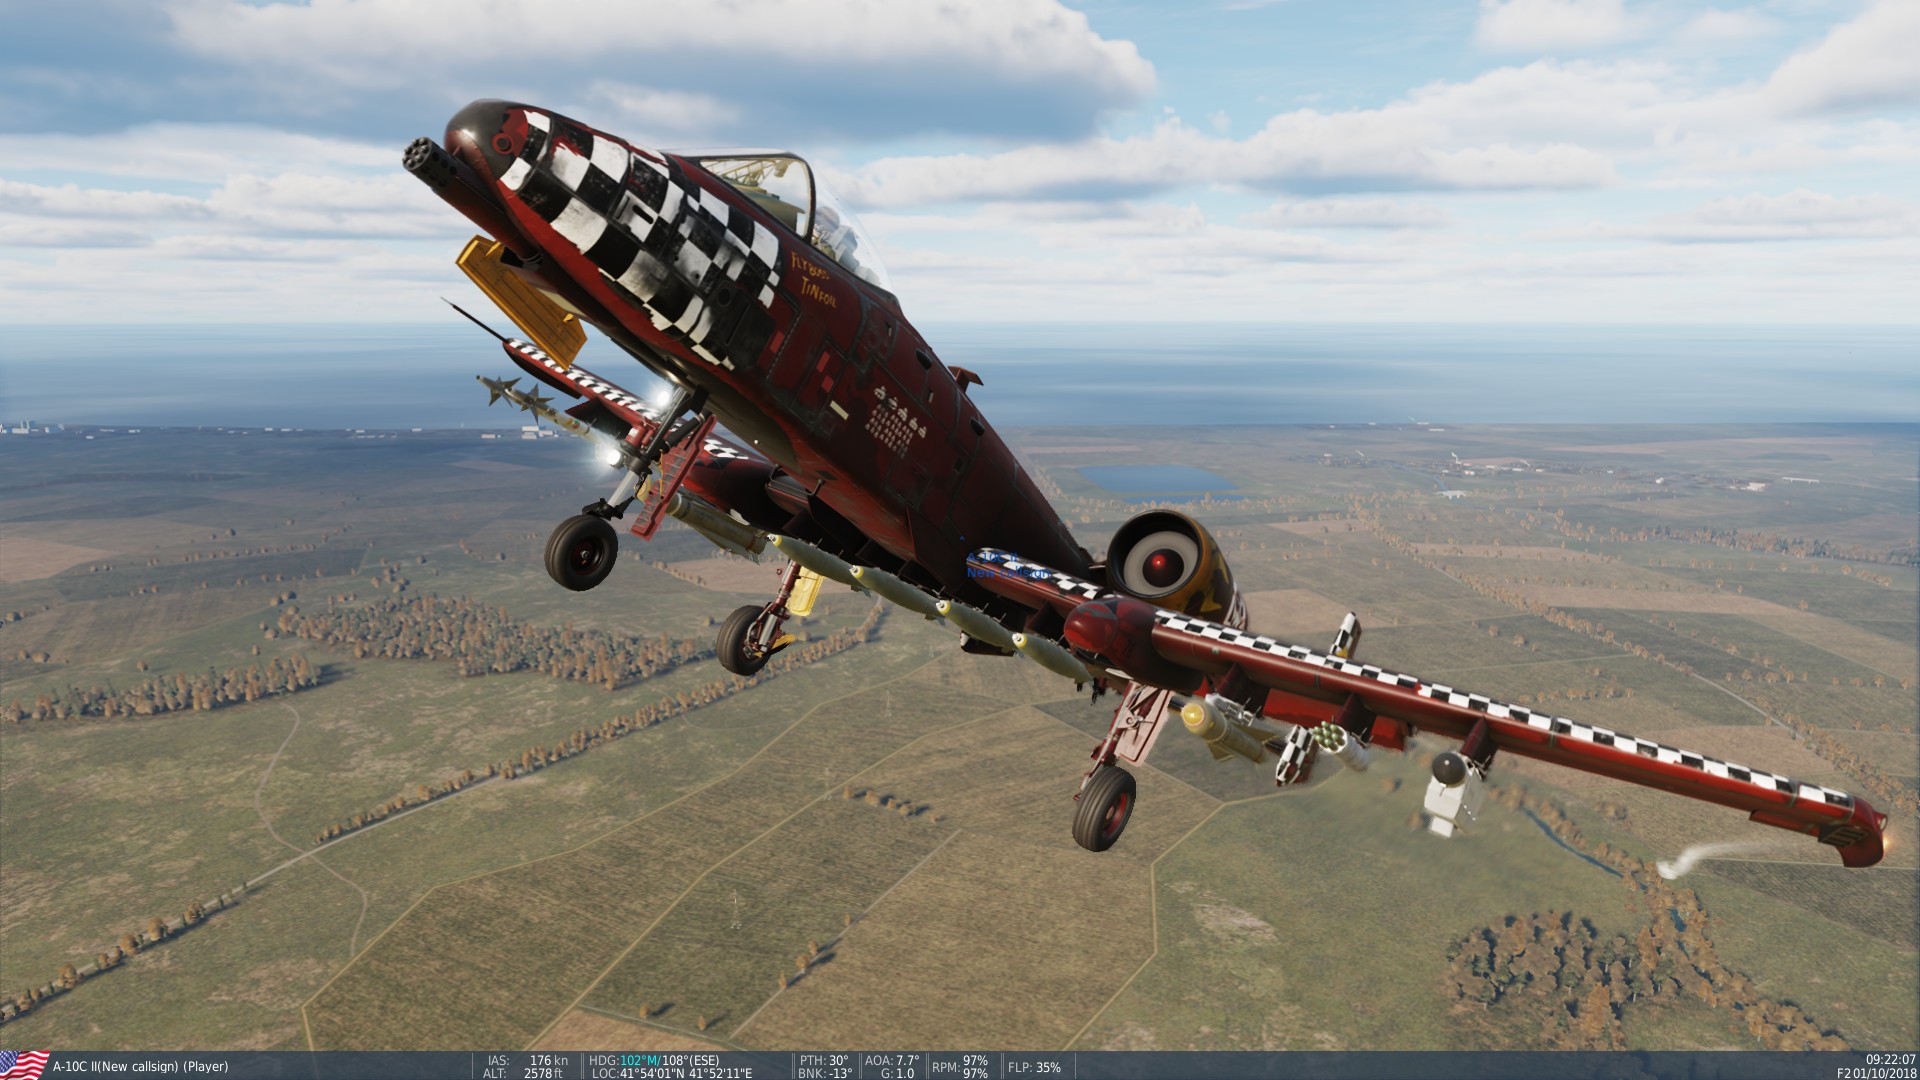Click the Tinfoil name painted below the canopy

point(817,292)
